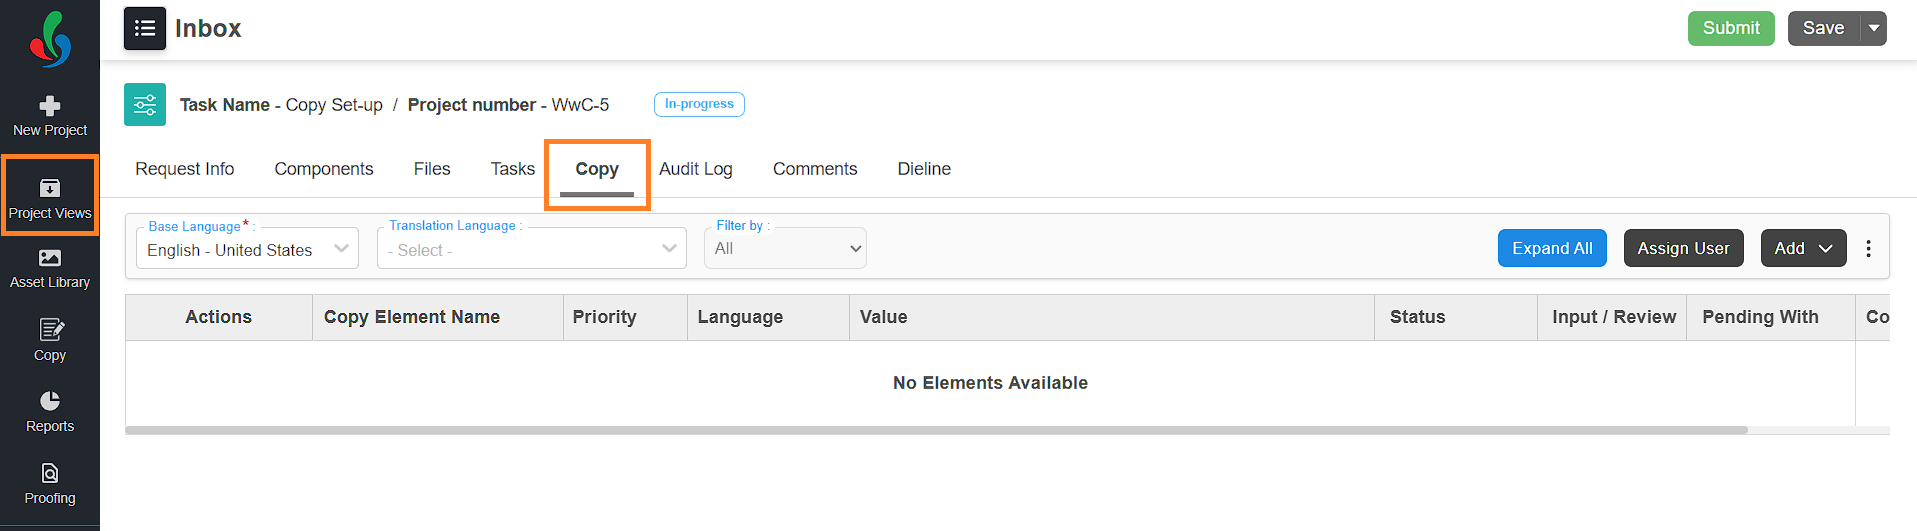Click the Assign User button
The height and width of the screenshot is (531, 1917).
(x=1683, y=248)
